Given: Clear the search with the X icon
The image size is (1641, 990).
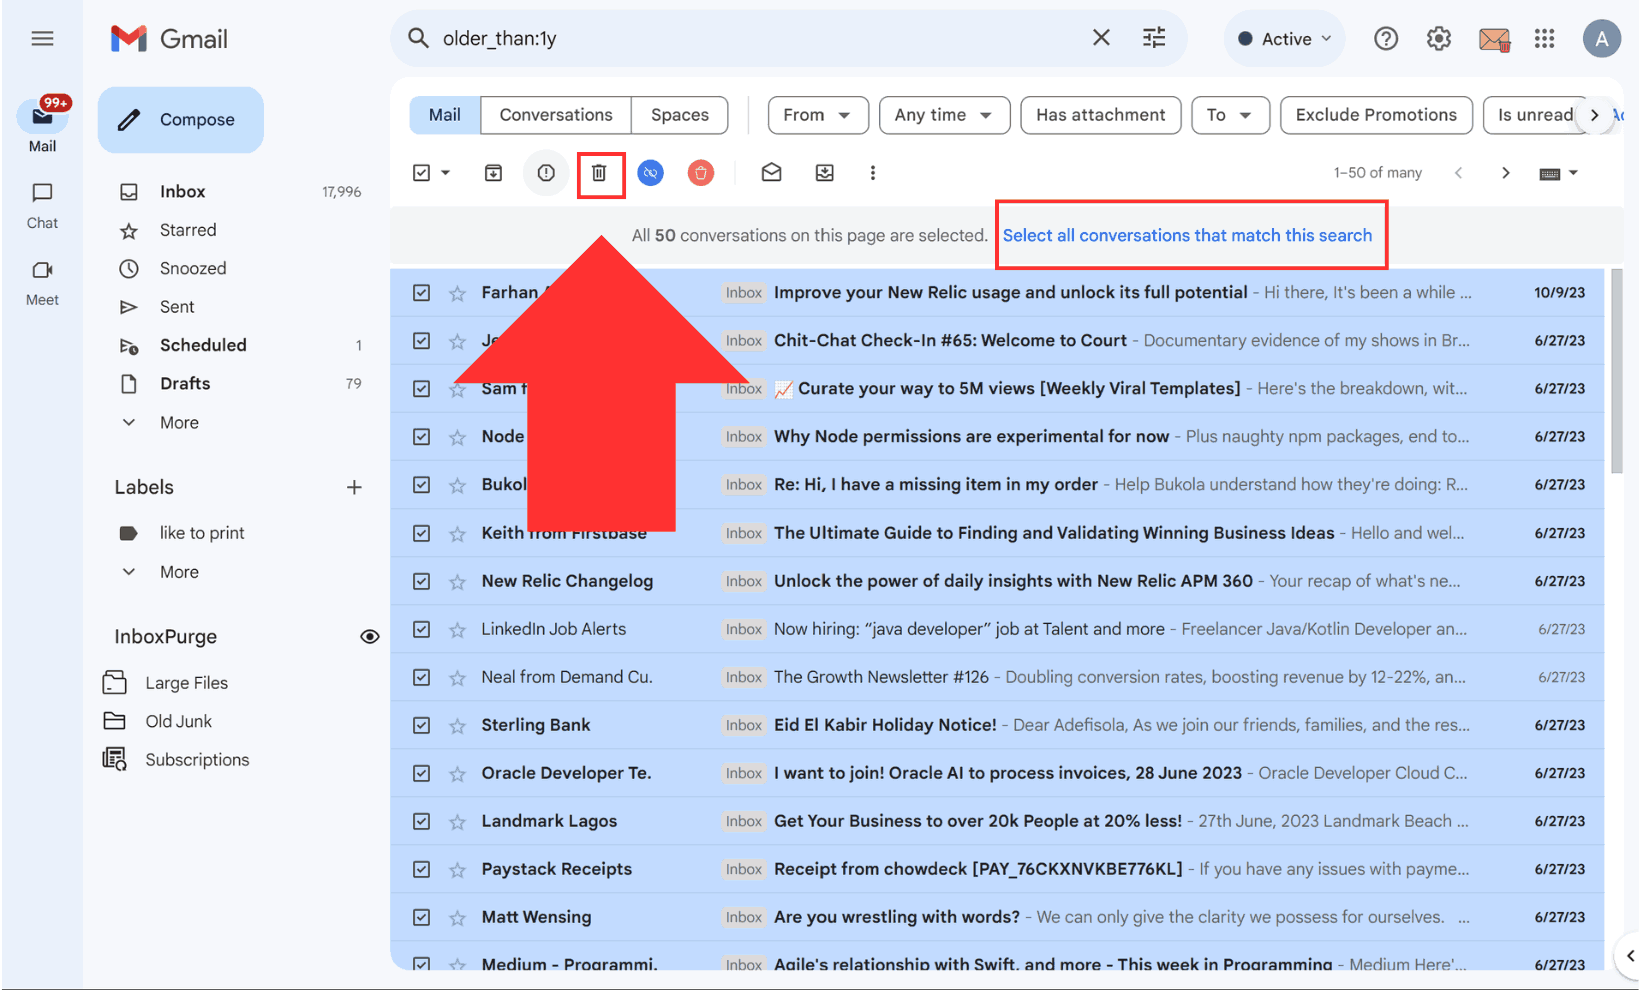Looking at the screenshot, I should (x=1101, y=38).
